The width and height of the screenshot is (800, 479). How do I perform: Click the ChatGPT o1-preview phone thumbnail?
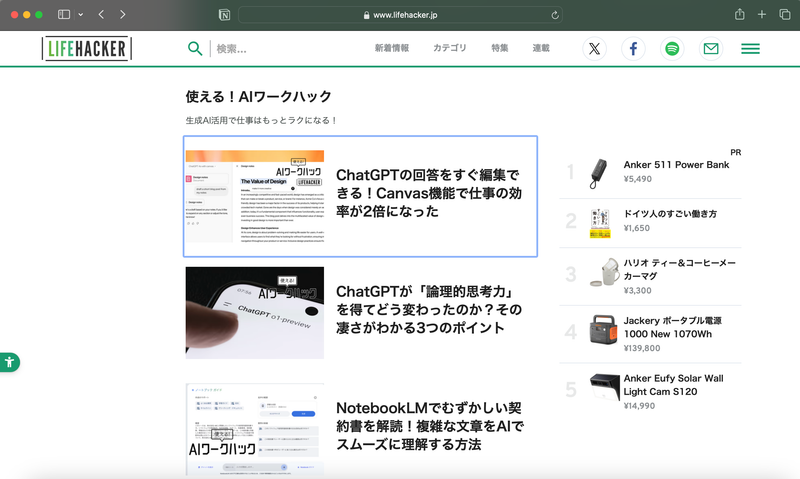click(x=255, y=313)
